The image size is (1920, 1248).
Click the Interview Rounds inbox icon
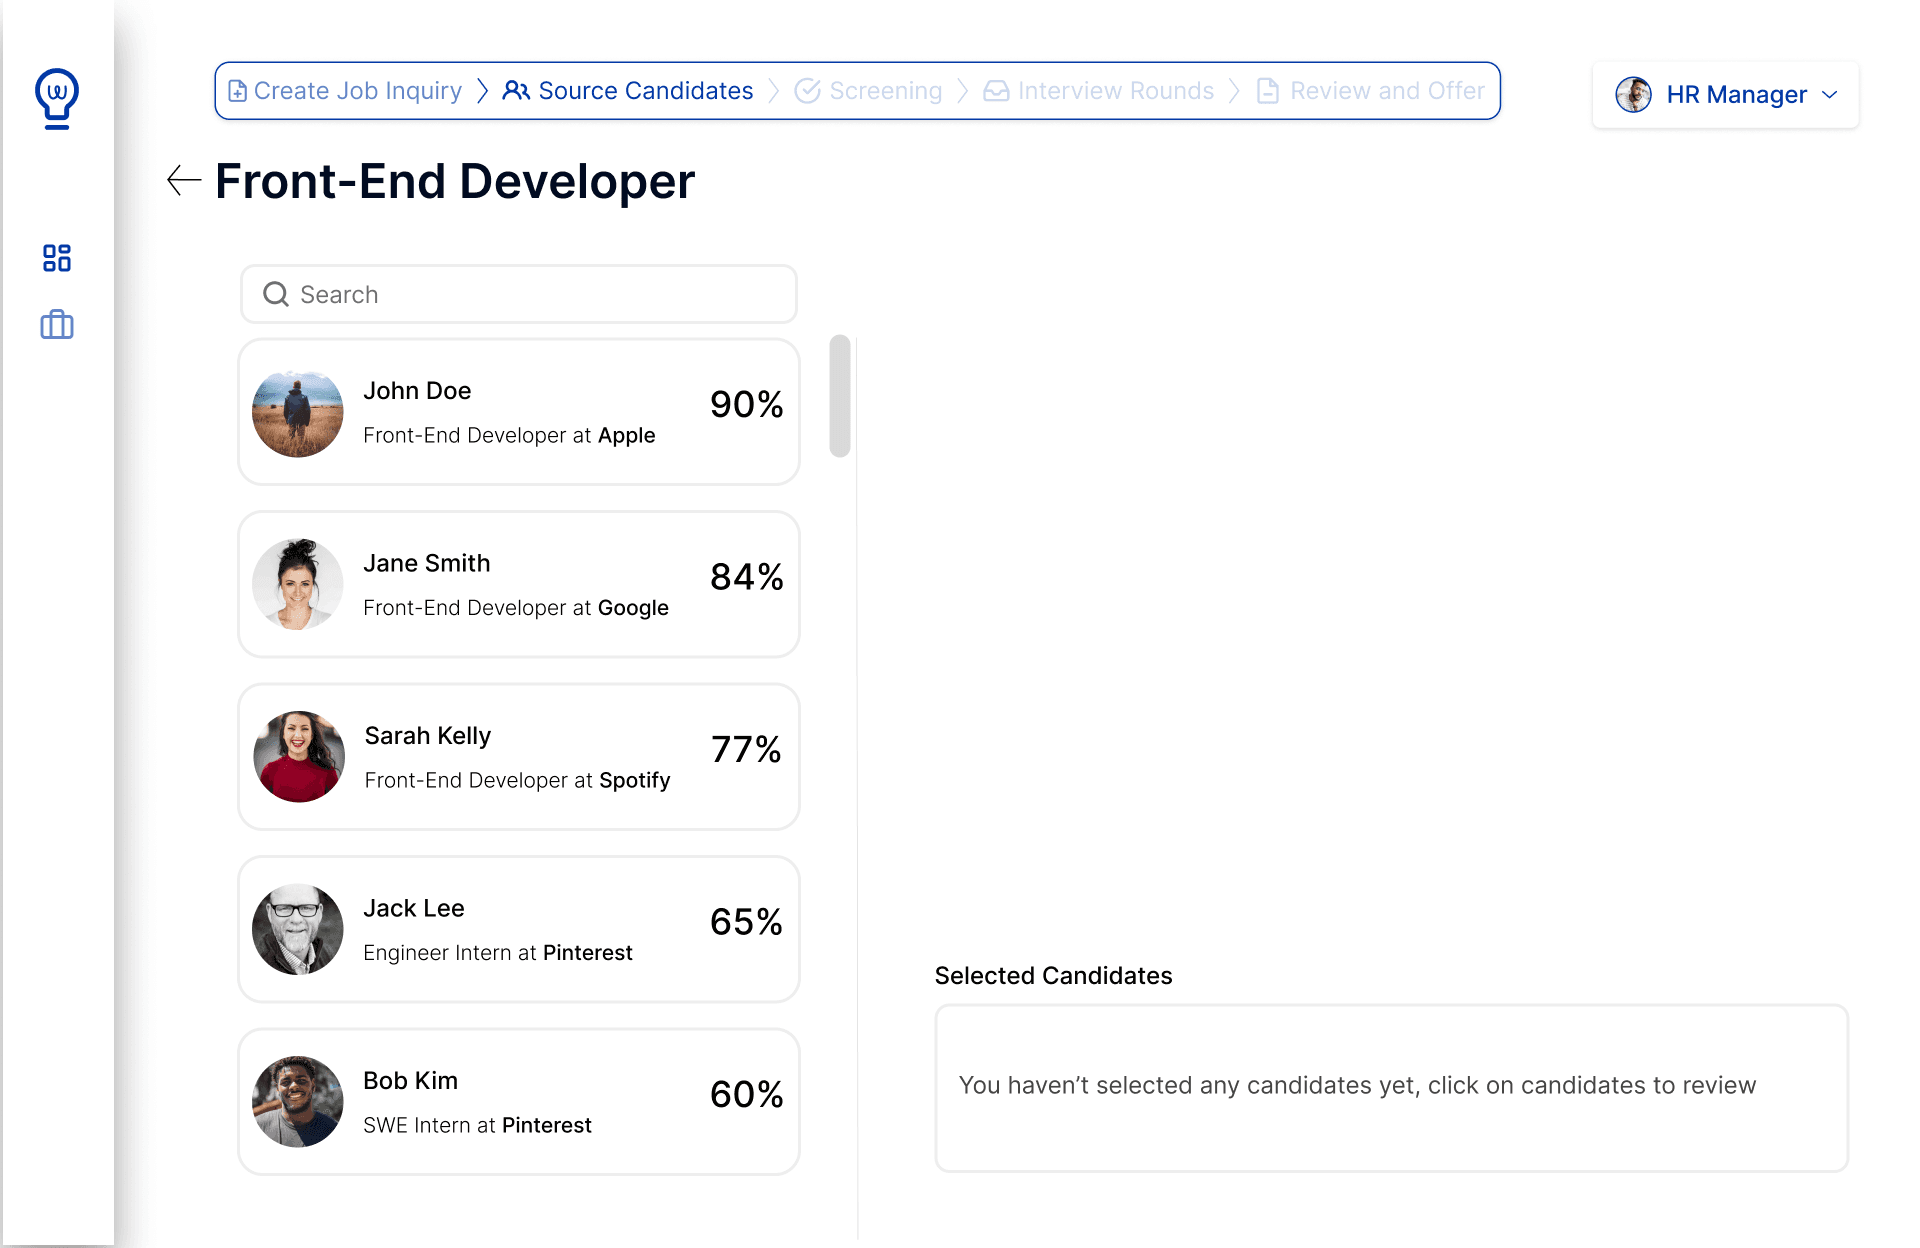pos(996,90)
